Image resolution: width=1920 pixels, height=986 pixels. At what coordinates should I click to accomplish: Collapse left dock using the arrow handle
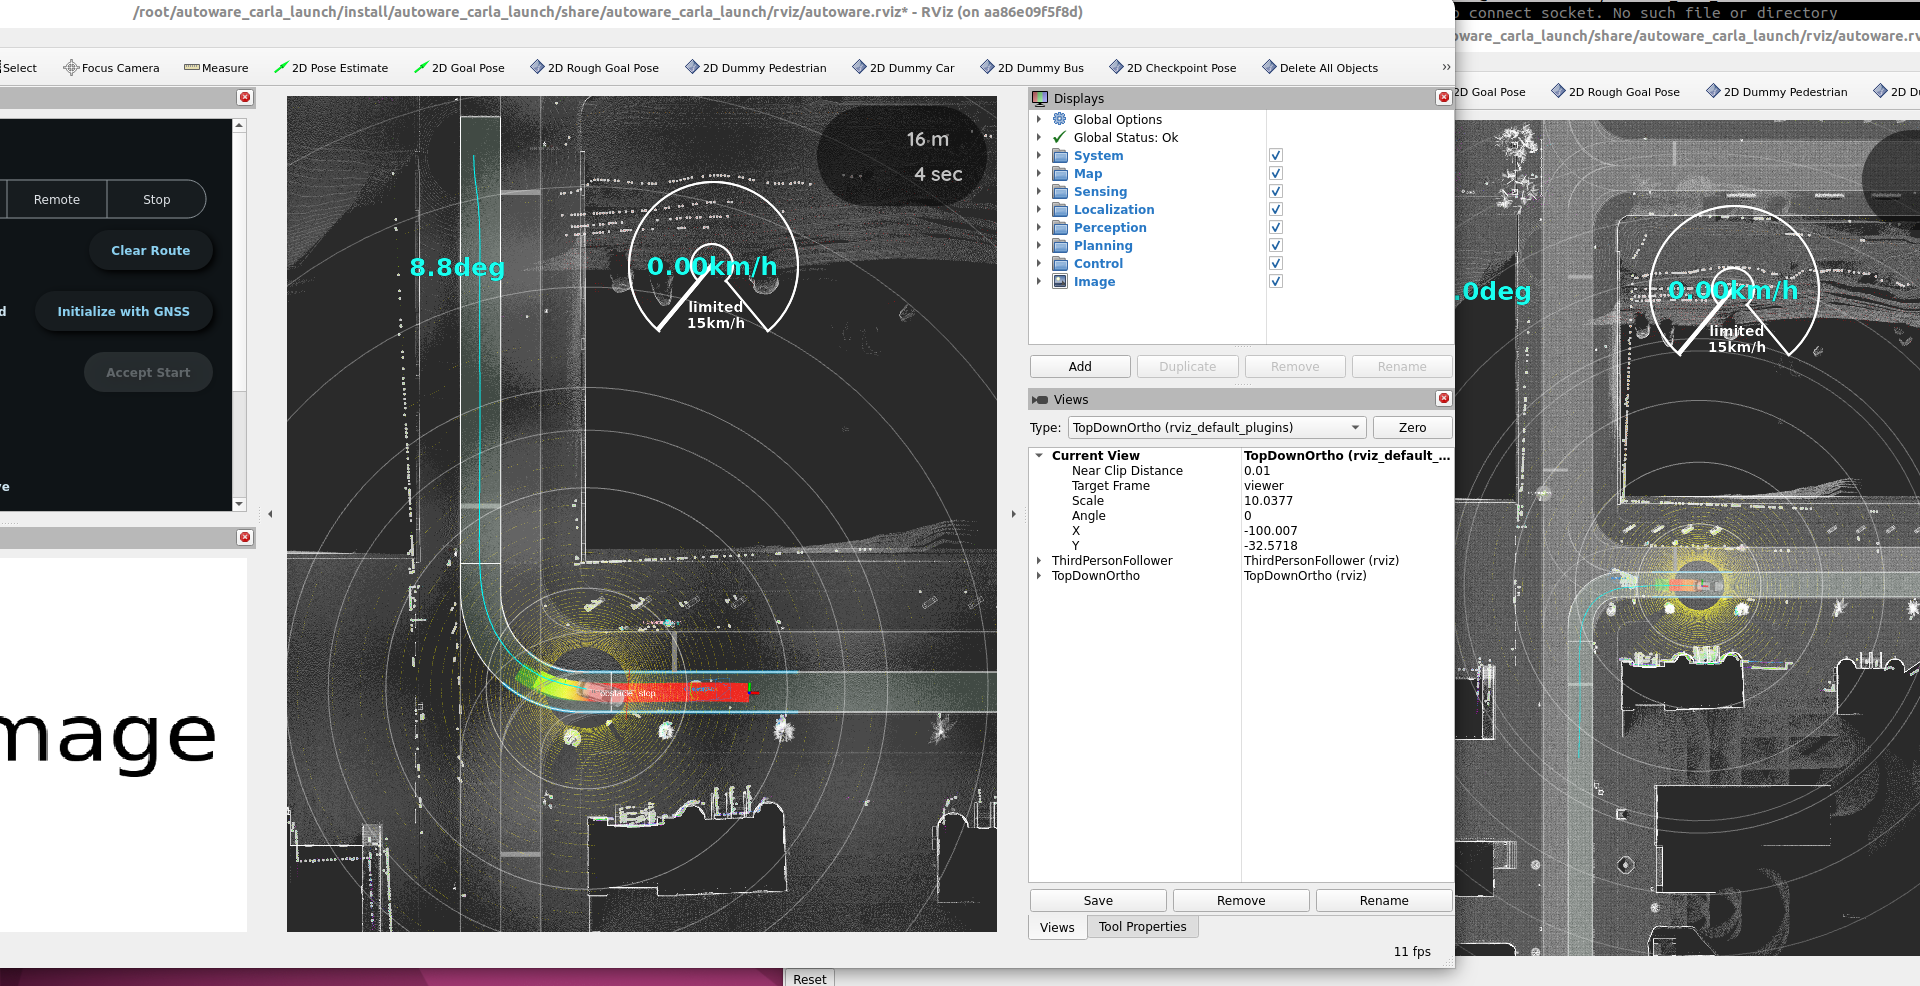click(270, 514)
